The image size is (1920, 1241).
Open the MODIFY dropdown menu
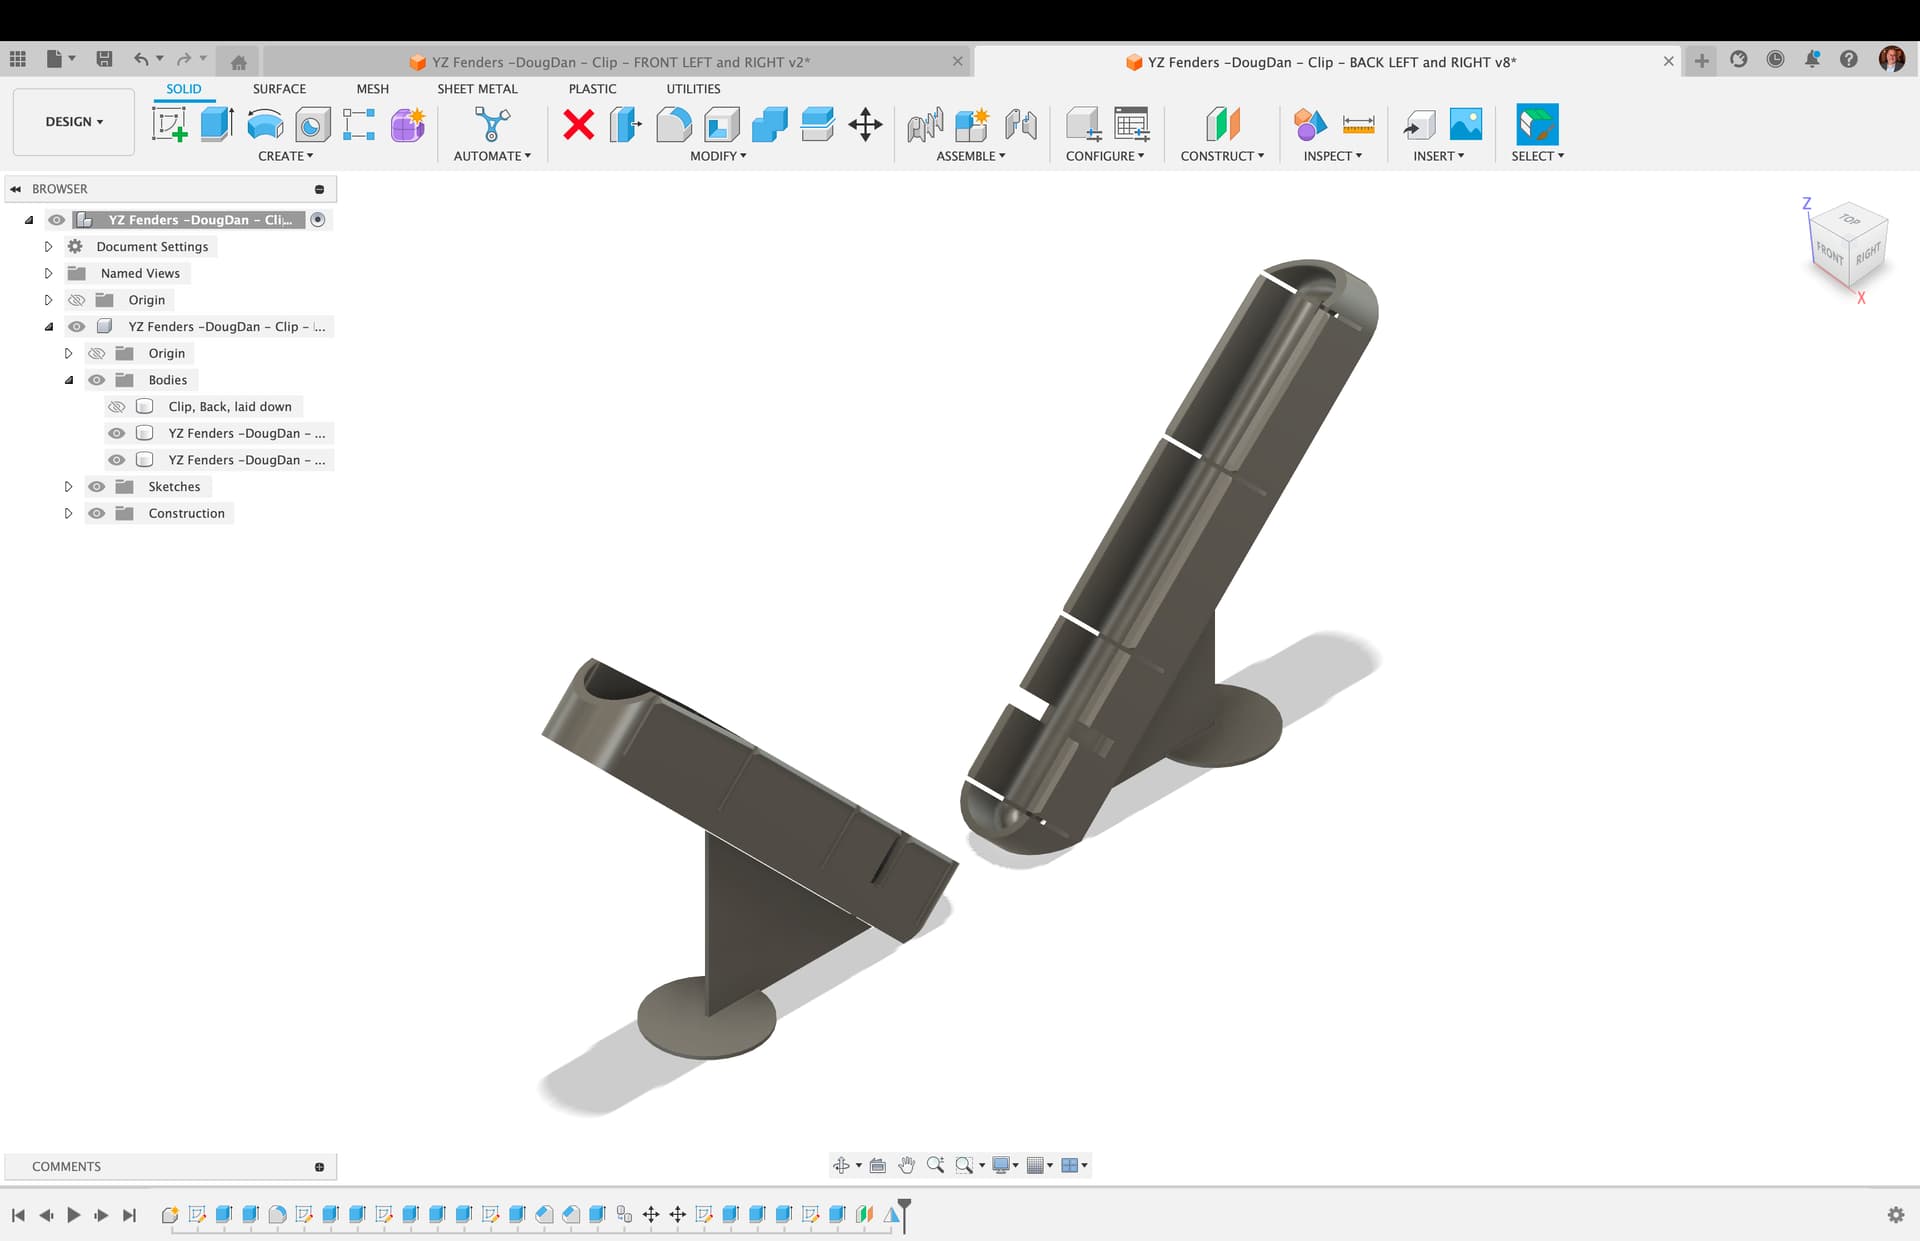[x=718, y=156]
